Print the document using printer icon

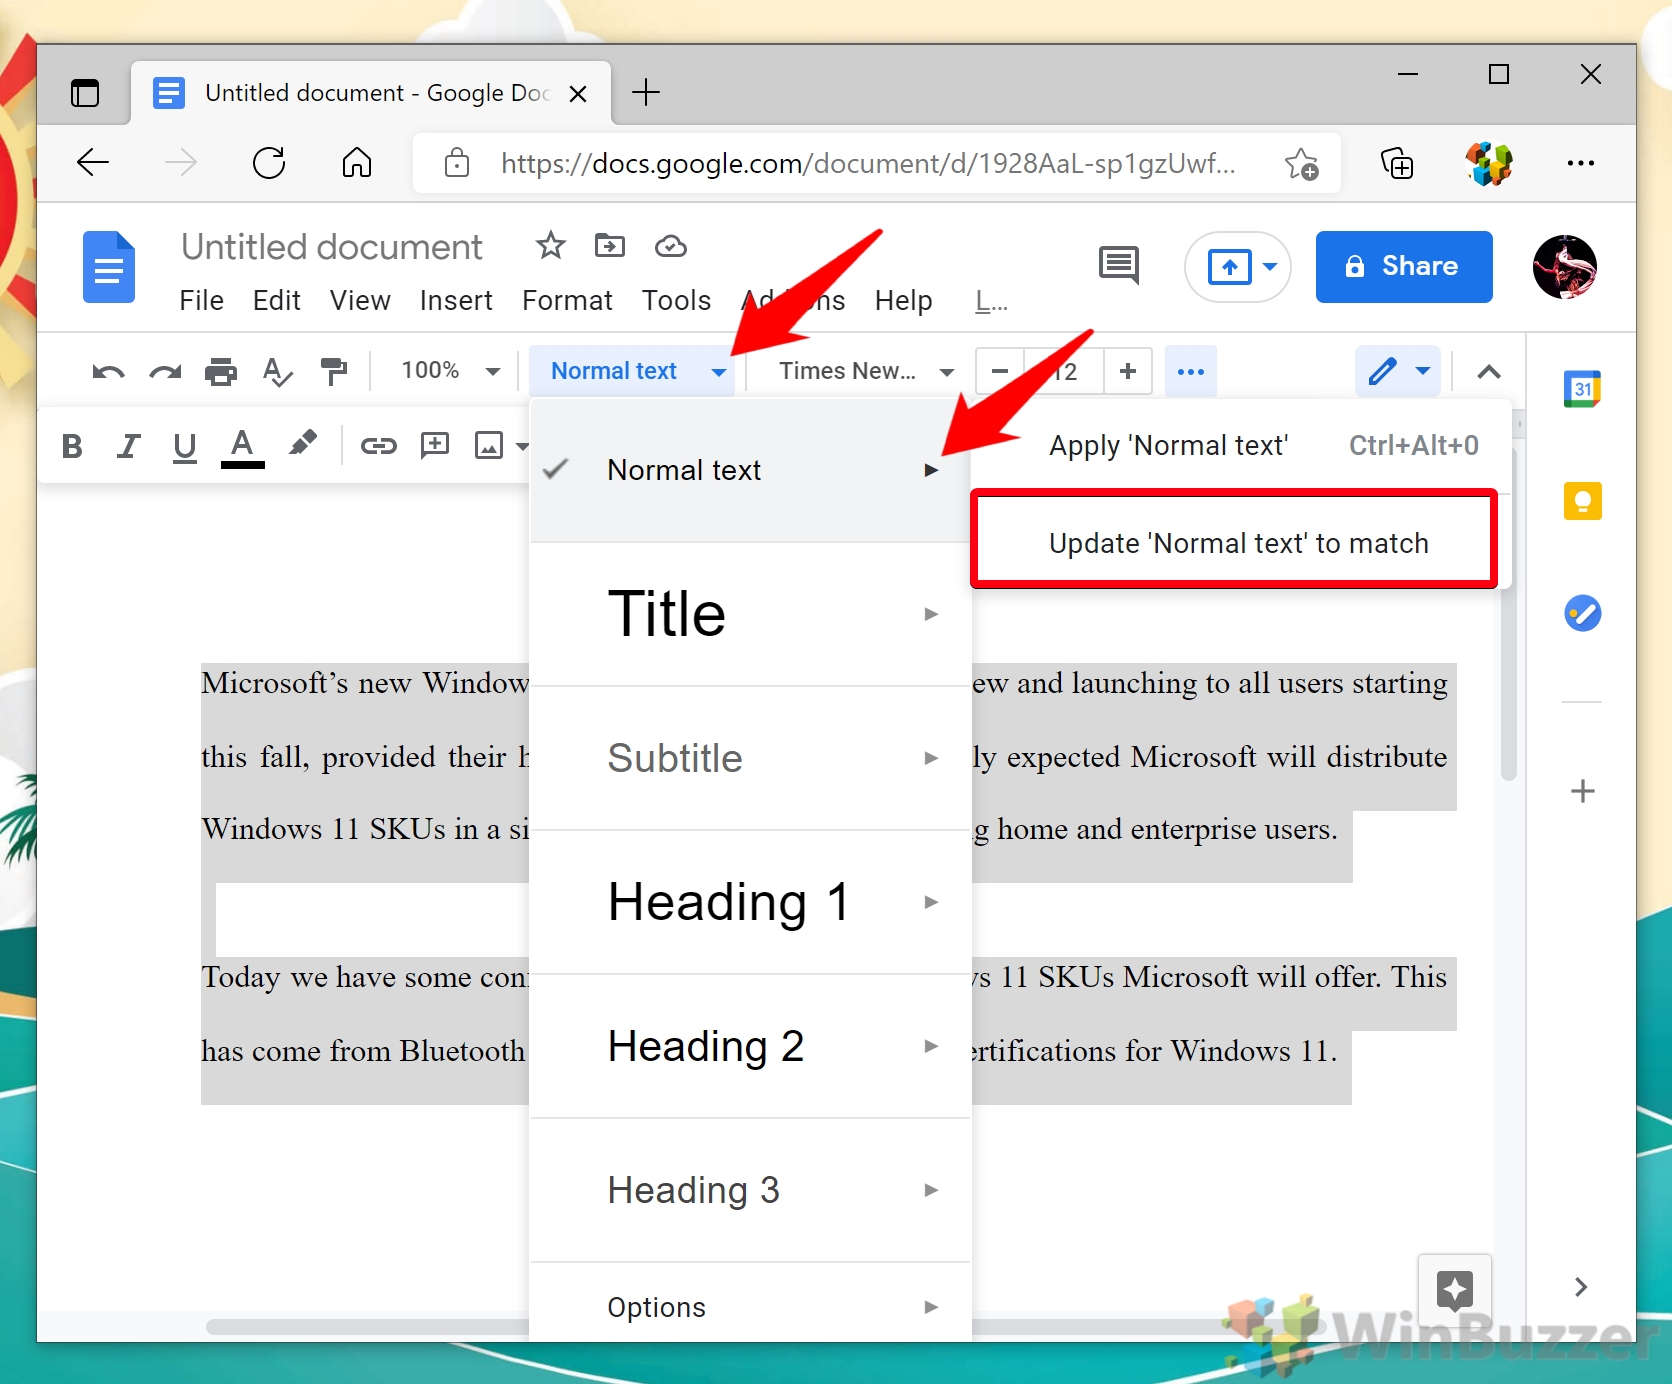[221, 372]
